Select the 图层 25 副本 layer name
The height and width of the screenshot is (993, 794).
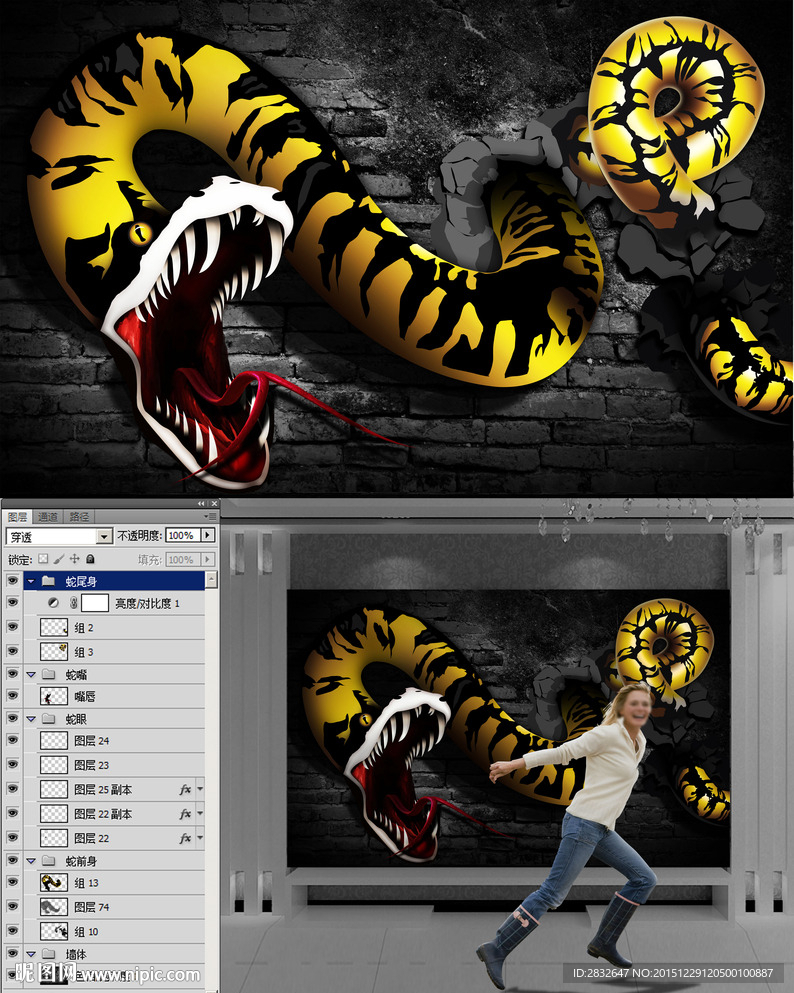point(103,790)
